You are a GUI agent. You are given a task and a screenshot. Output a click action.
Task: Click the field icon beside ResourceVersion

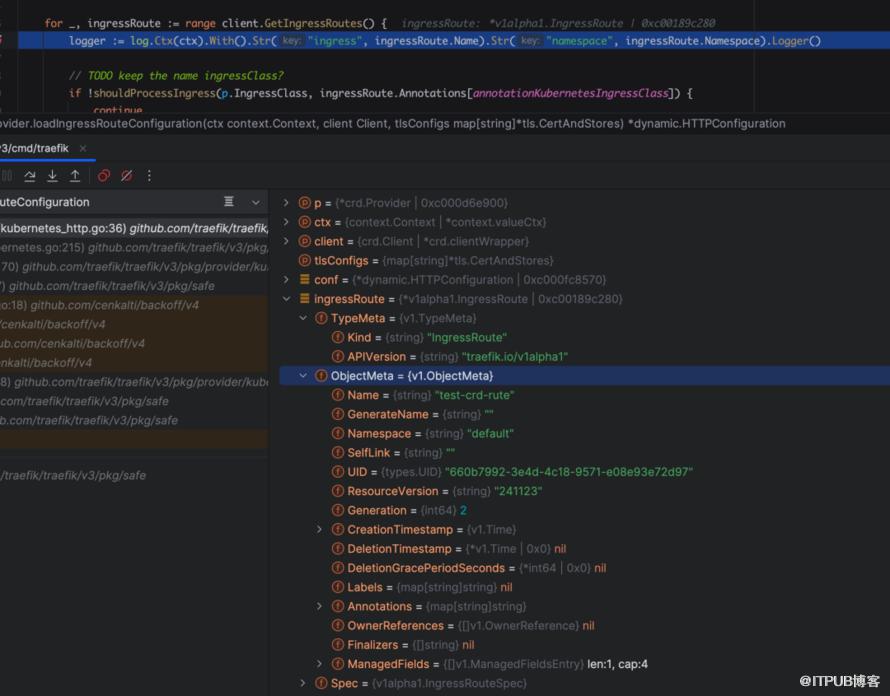coord(338,491)
